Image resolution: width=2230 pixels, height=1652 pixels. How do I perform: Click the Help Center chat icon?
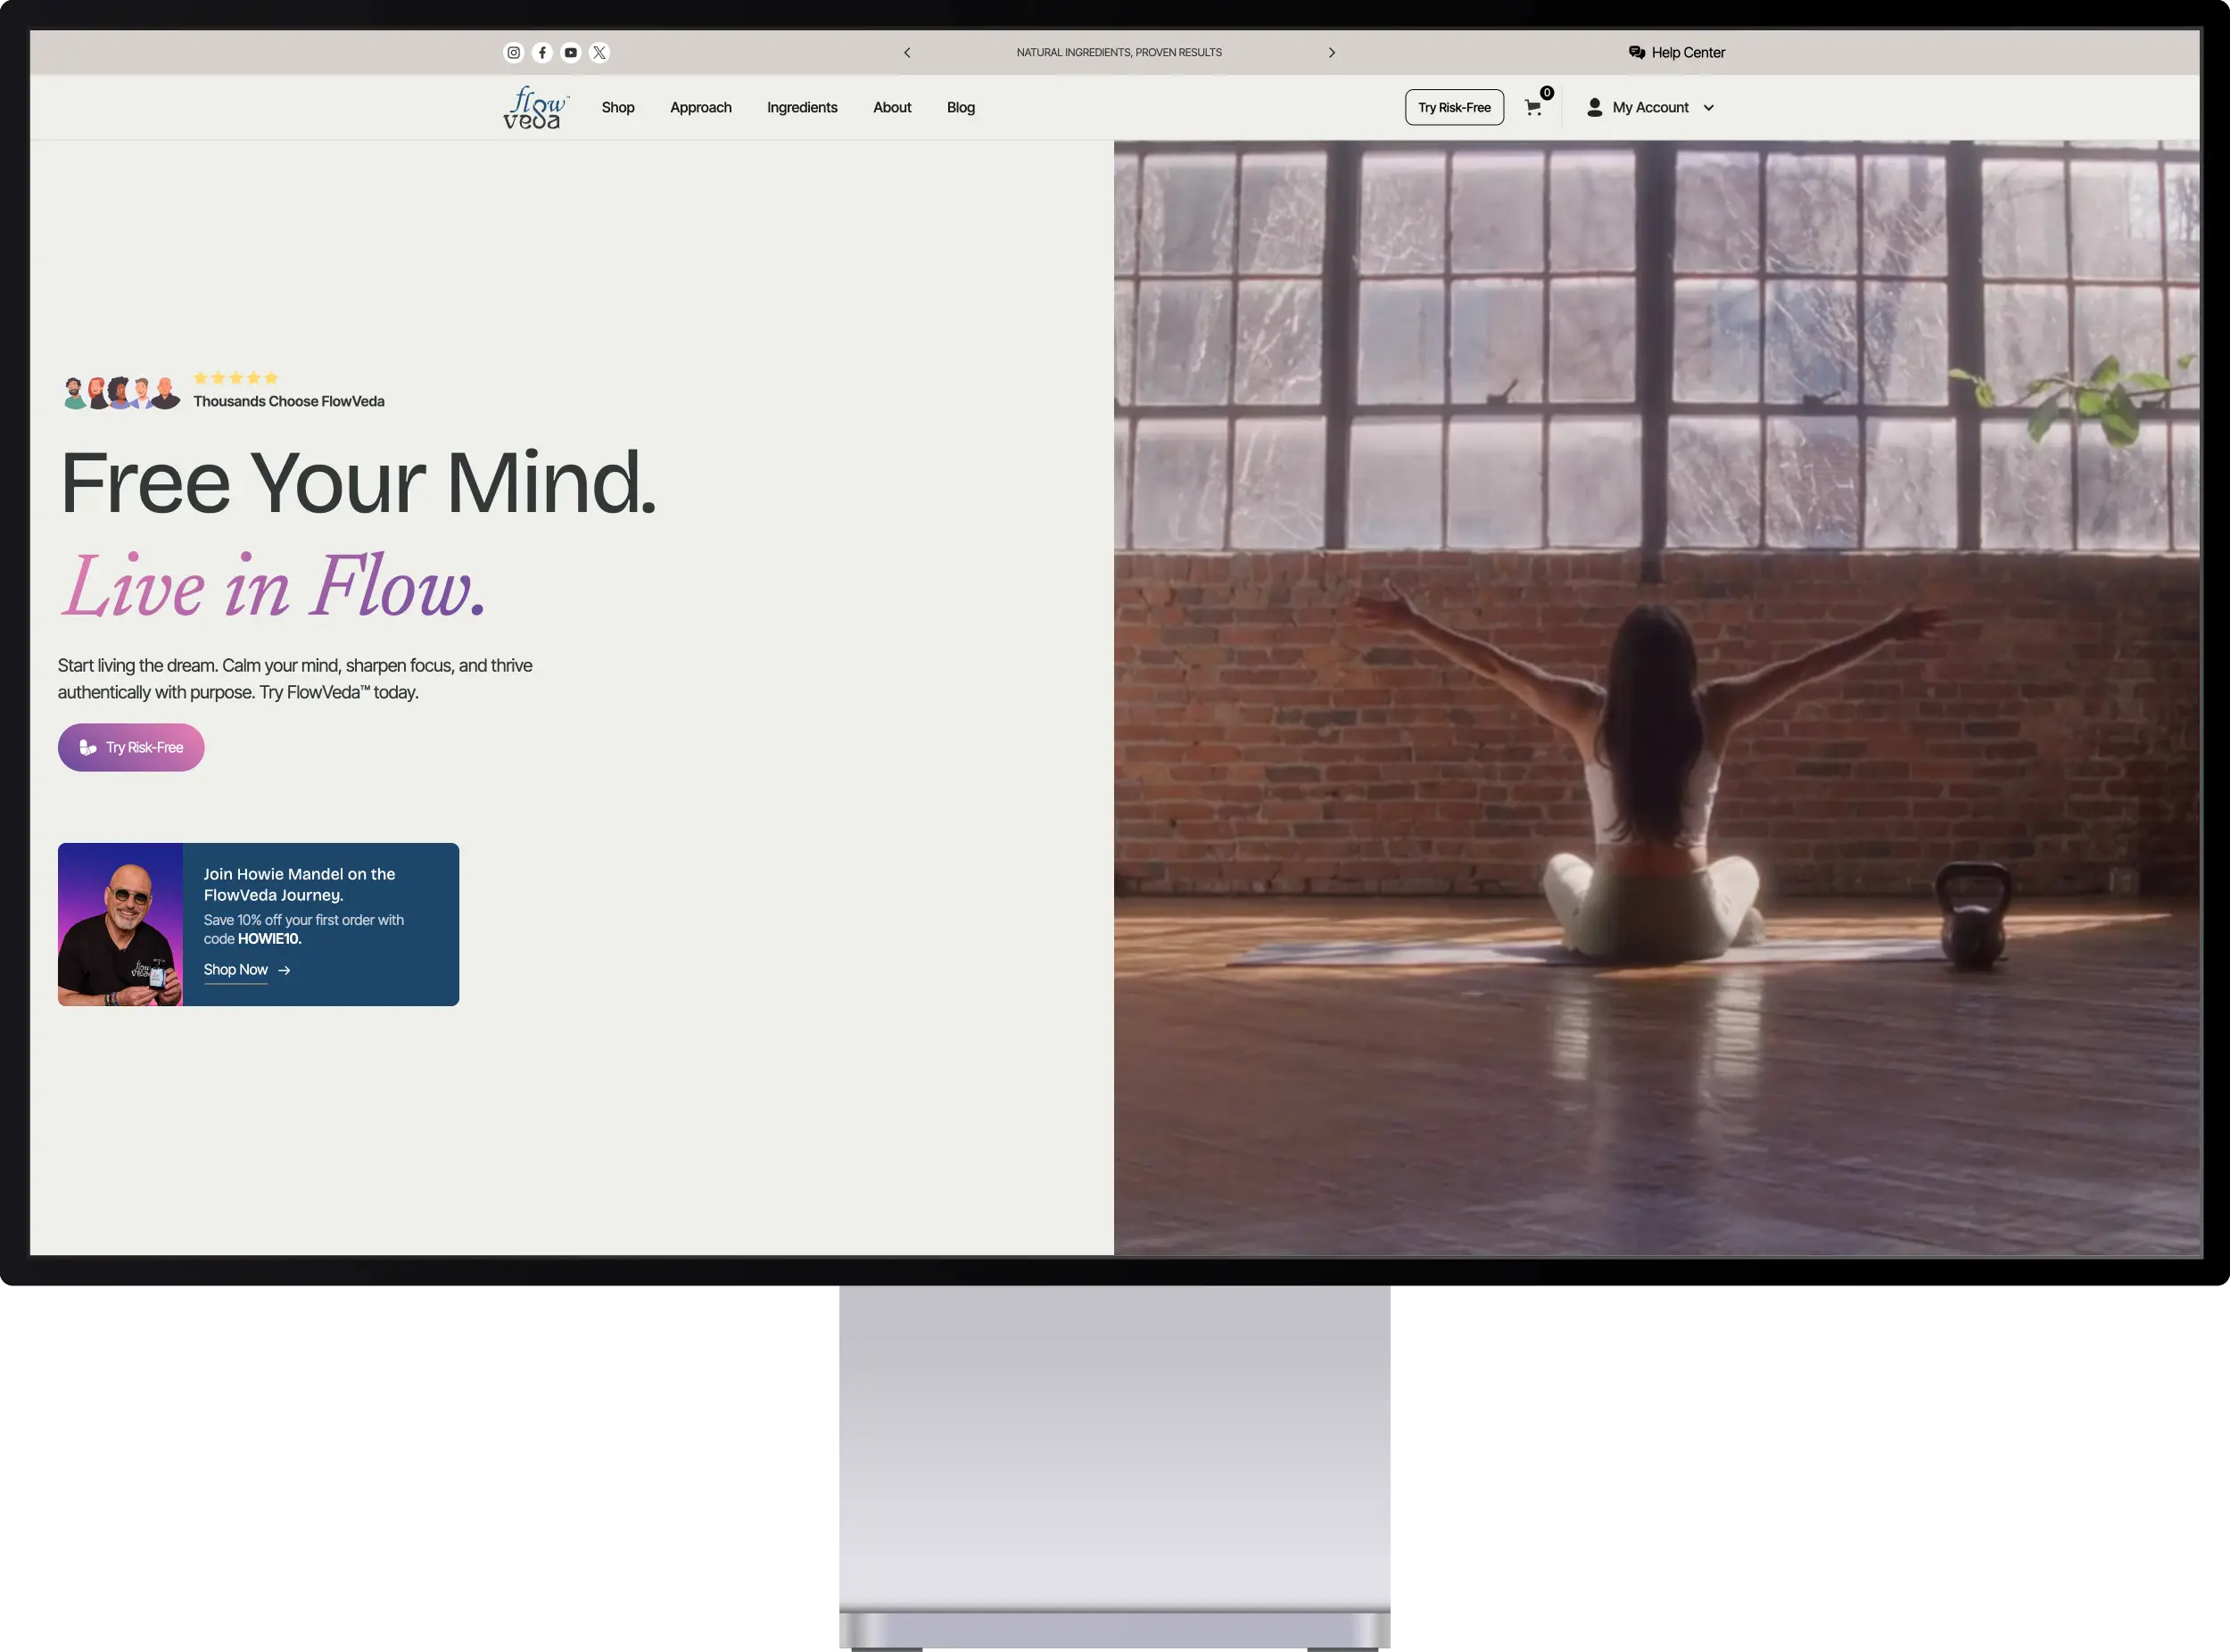(x=1637, y=53)
